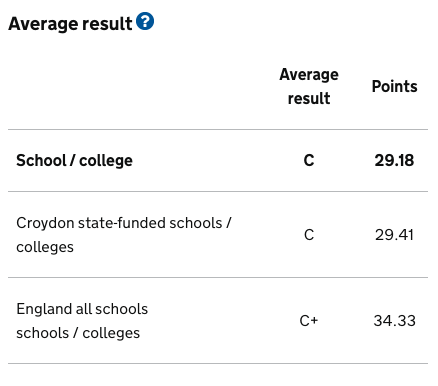Image resolution: width=438 pixels, height=386 pixels.
Task: Select England all schools row label
Action: pyautogui.click(x=82, y=321)
